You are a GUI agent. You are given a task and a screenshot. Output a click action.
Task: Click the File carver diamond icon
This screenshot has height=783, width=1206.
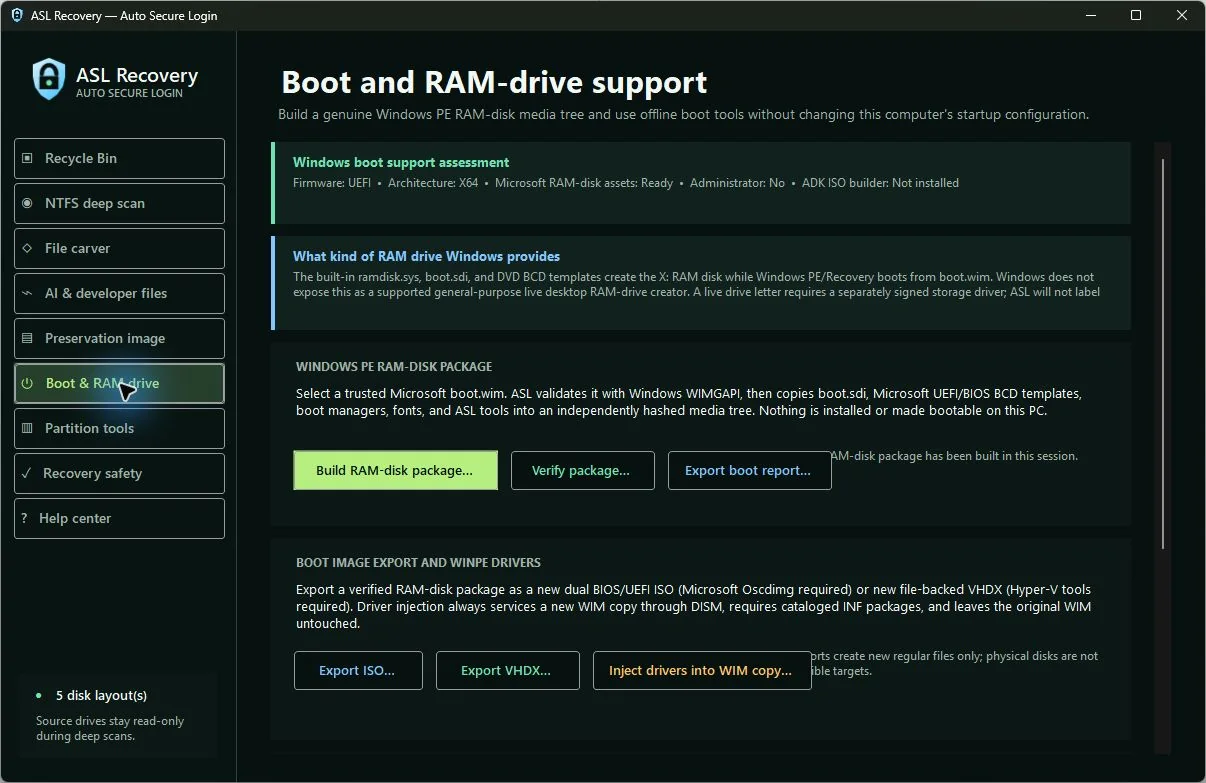tap(27, 248)
